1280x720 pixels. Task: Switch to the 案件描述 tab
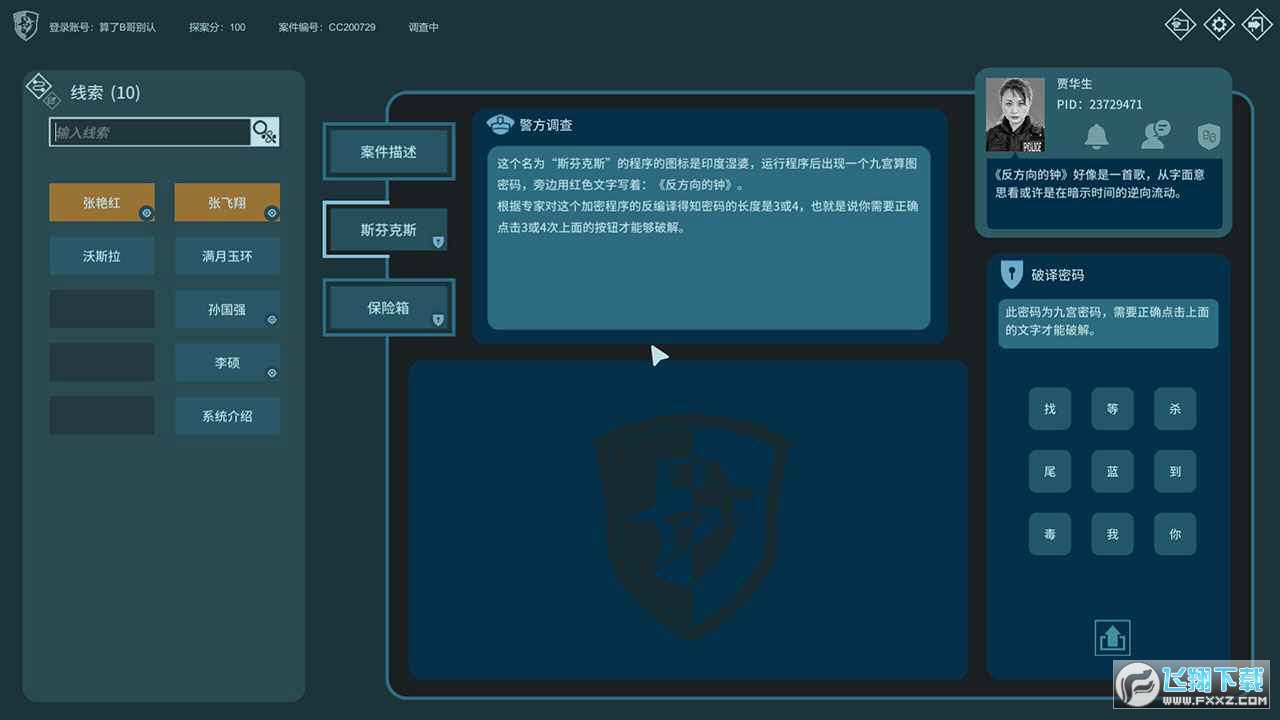[389, 152]
